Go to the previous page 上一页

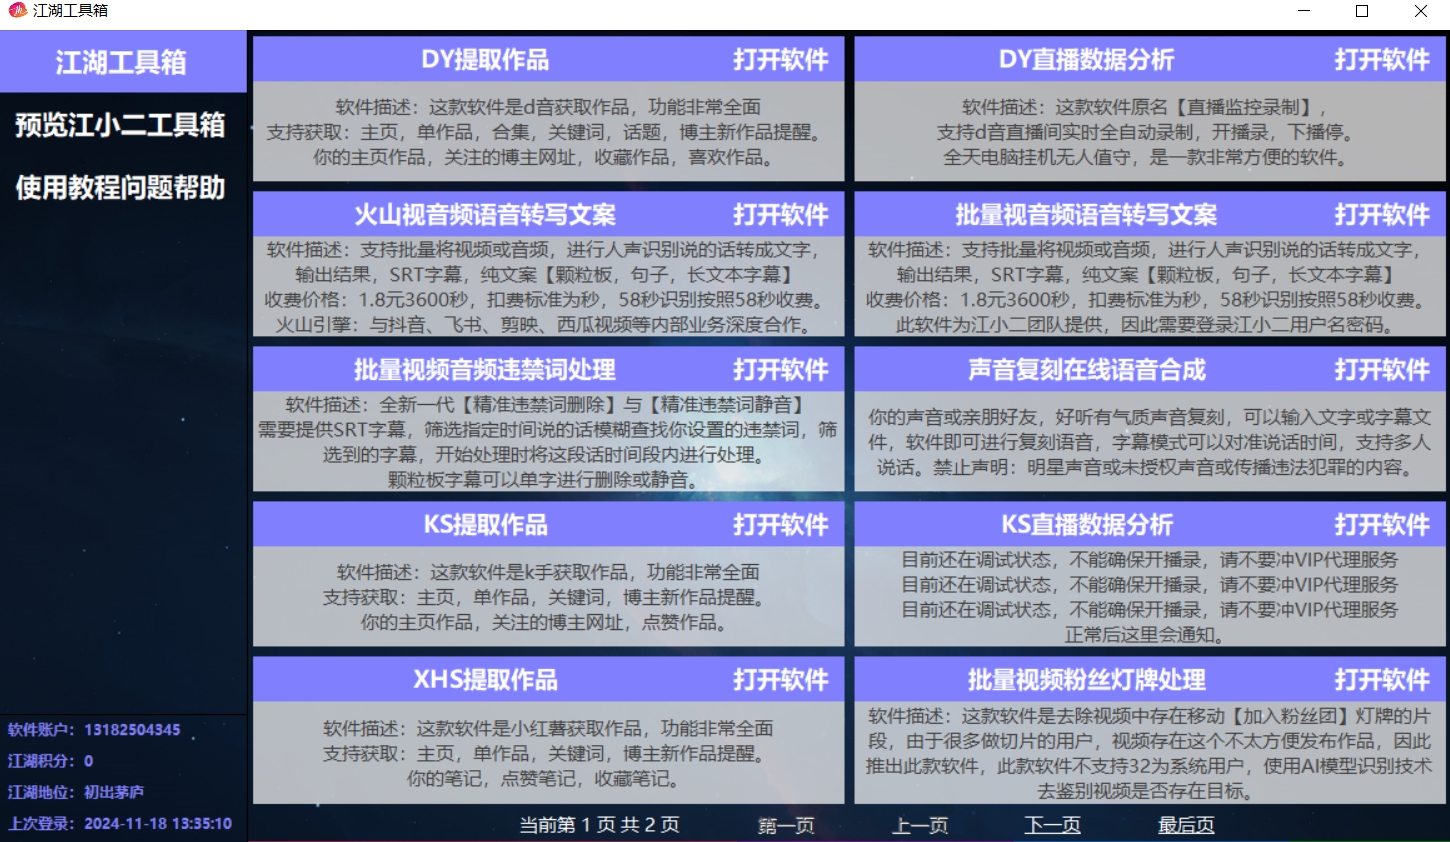click(x=918, y=826)
